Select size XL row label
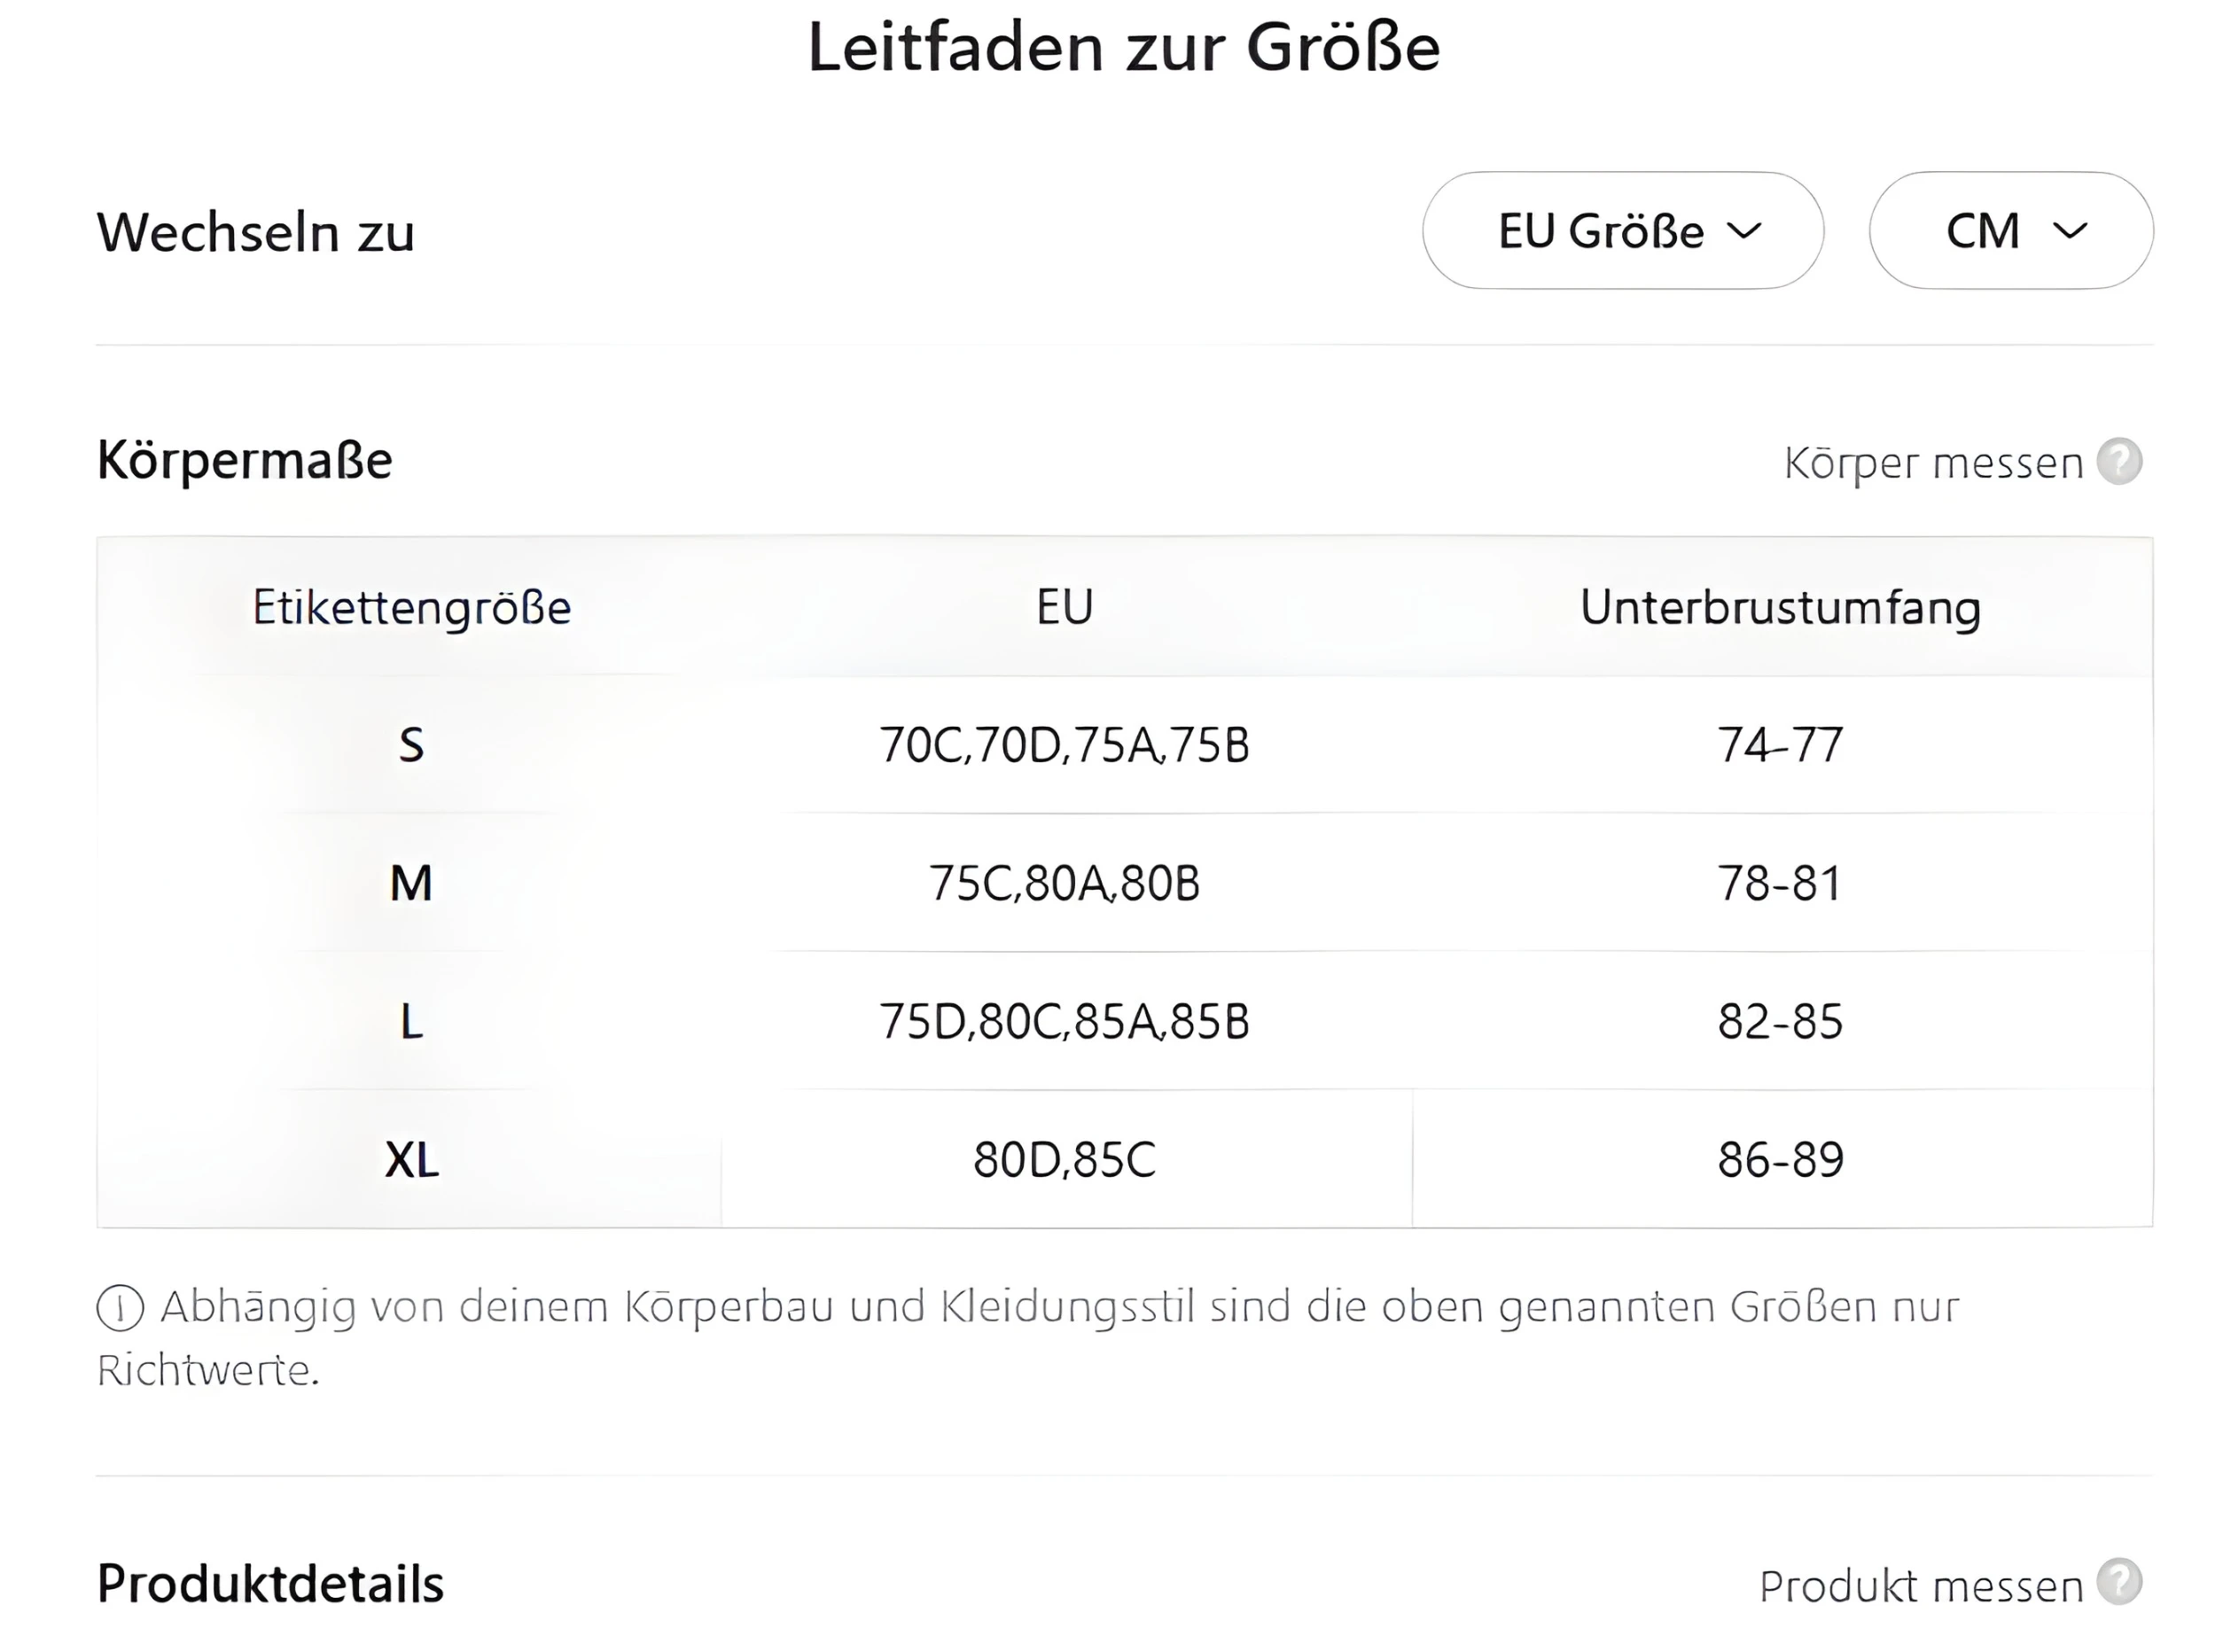The height and width of the screenshot is (1652, 2223). coord(411,1160)
